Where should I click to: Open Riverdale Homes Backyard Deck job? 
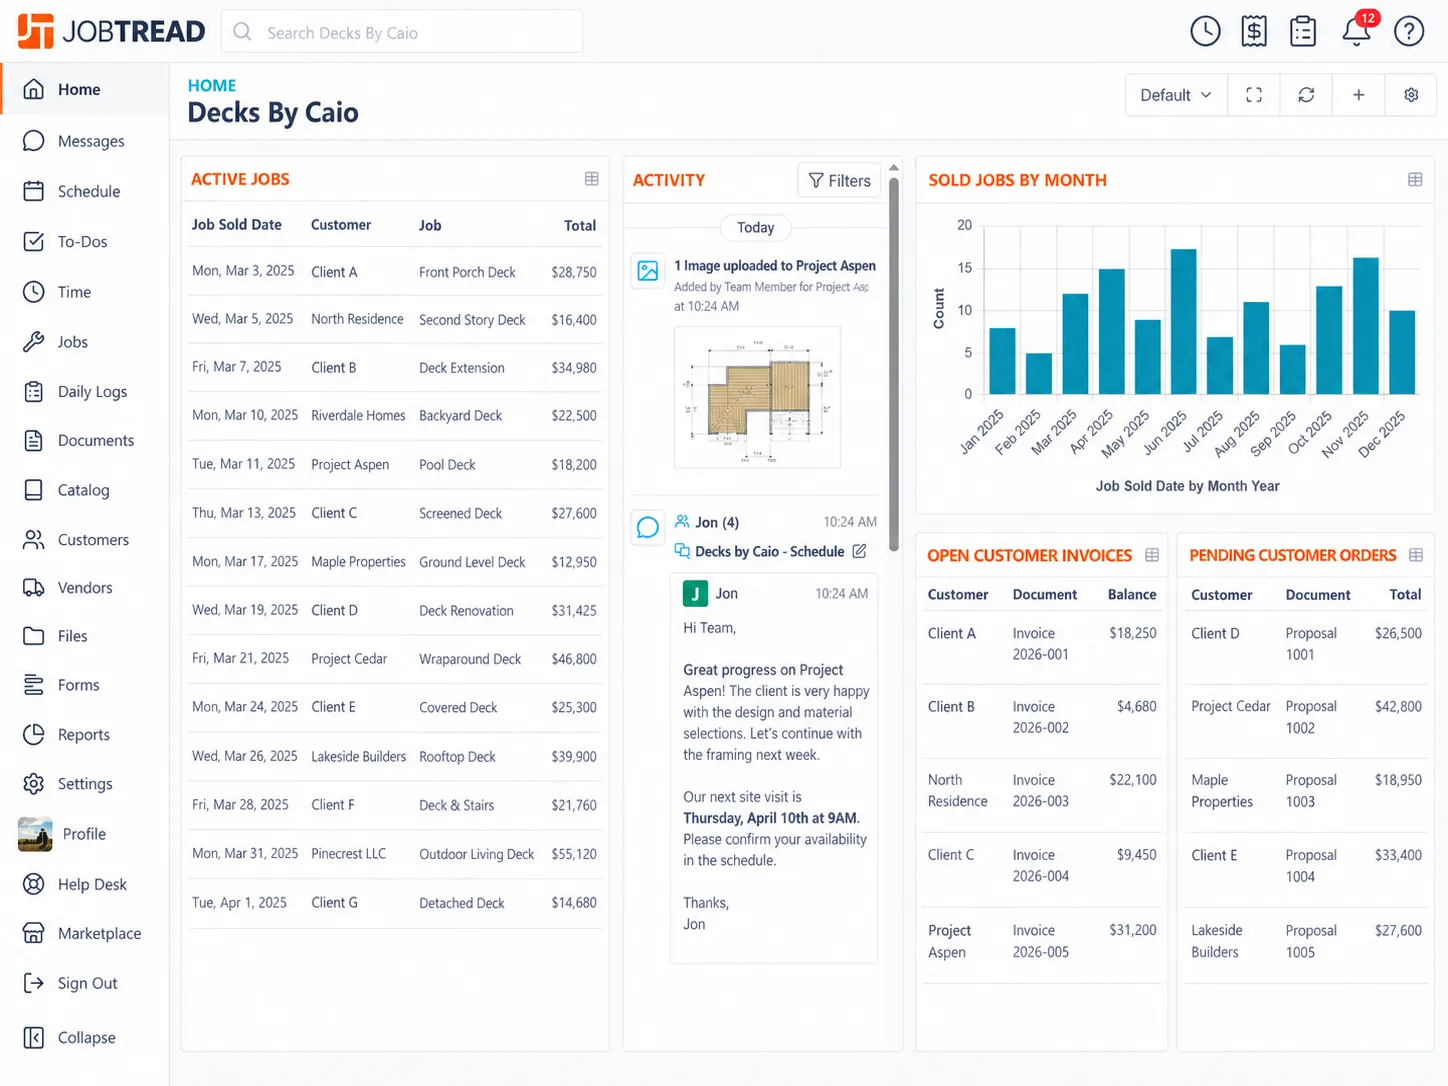pyautogui.click(x=395, y=416)
